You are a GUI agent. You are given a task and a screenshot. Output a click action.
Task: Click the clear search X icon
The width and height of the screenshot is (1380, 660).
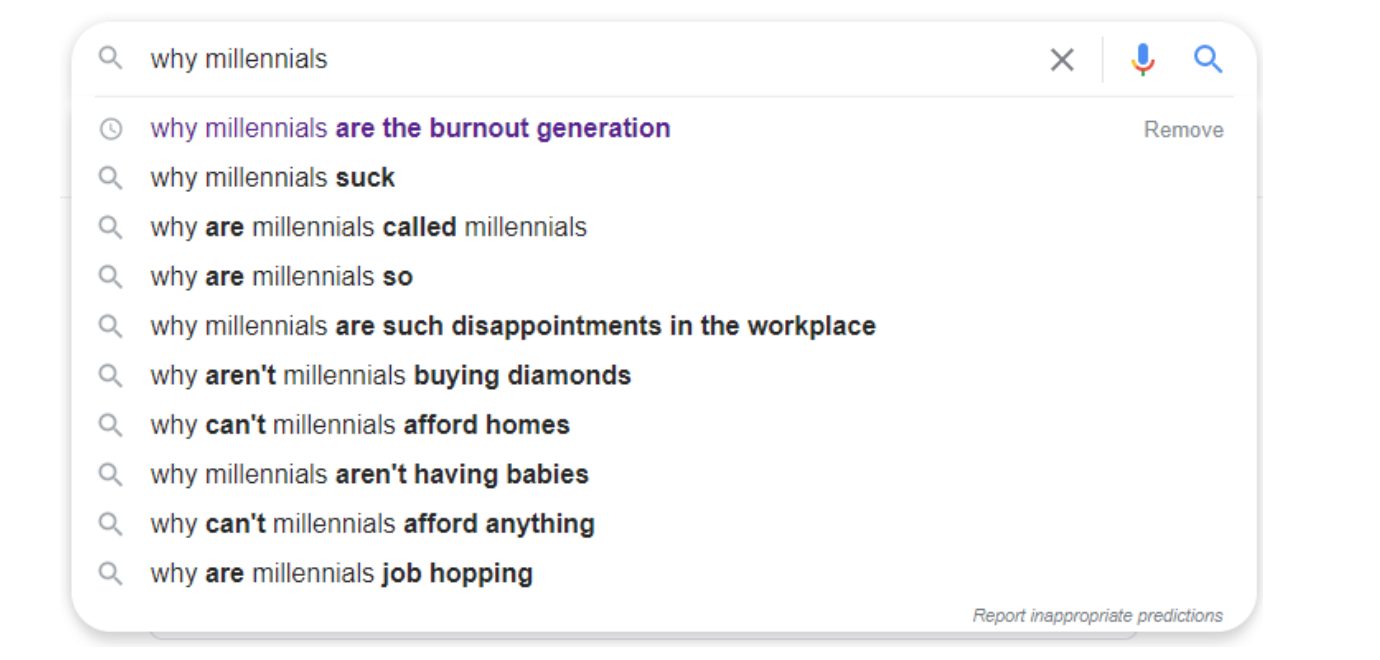coord(1062,60)
